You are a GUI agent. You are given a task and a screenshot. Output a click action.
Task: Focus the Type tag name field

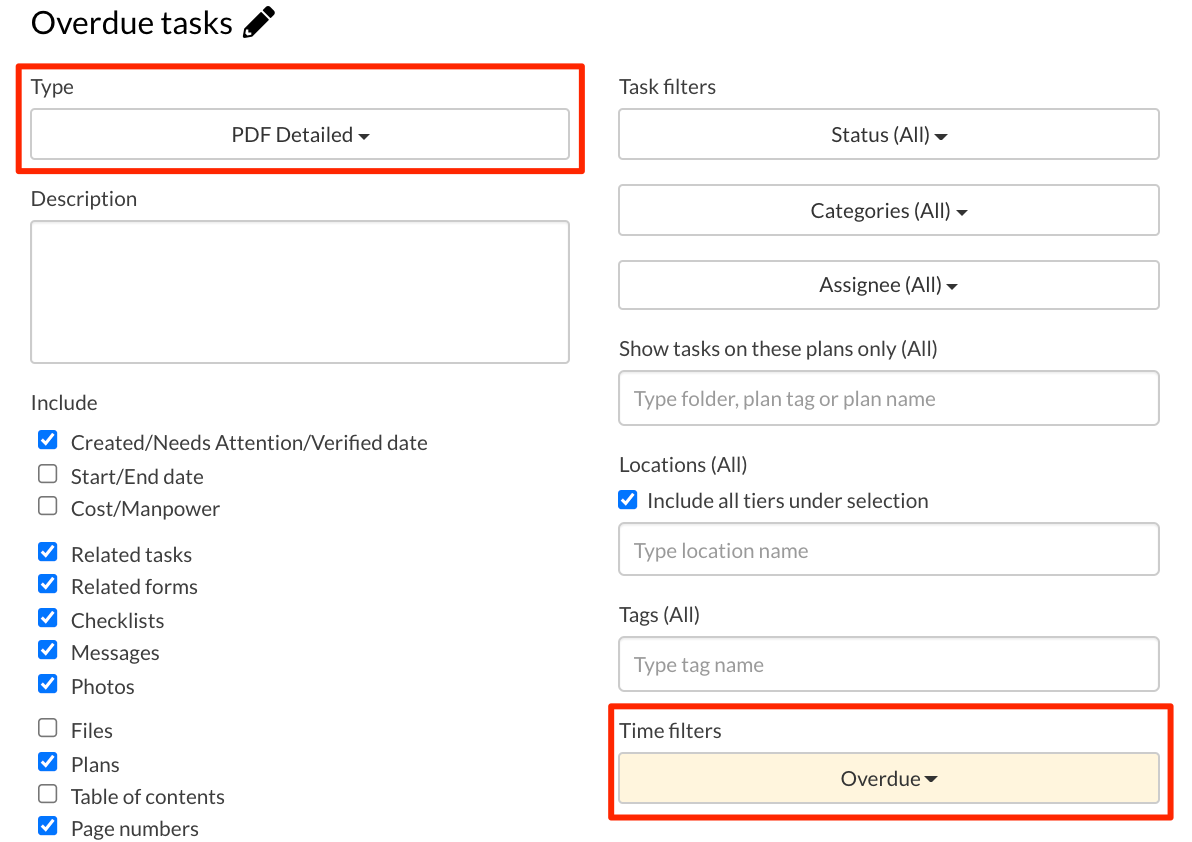point(888,665)
